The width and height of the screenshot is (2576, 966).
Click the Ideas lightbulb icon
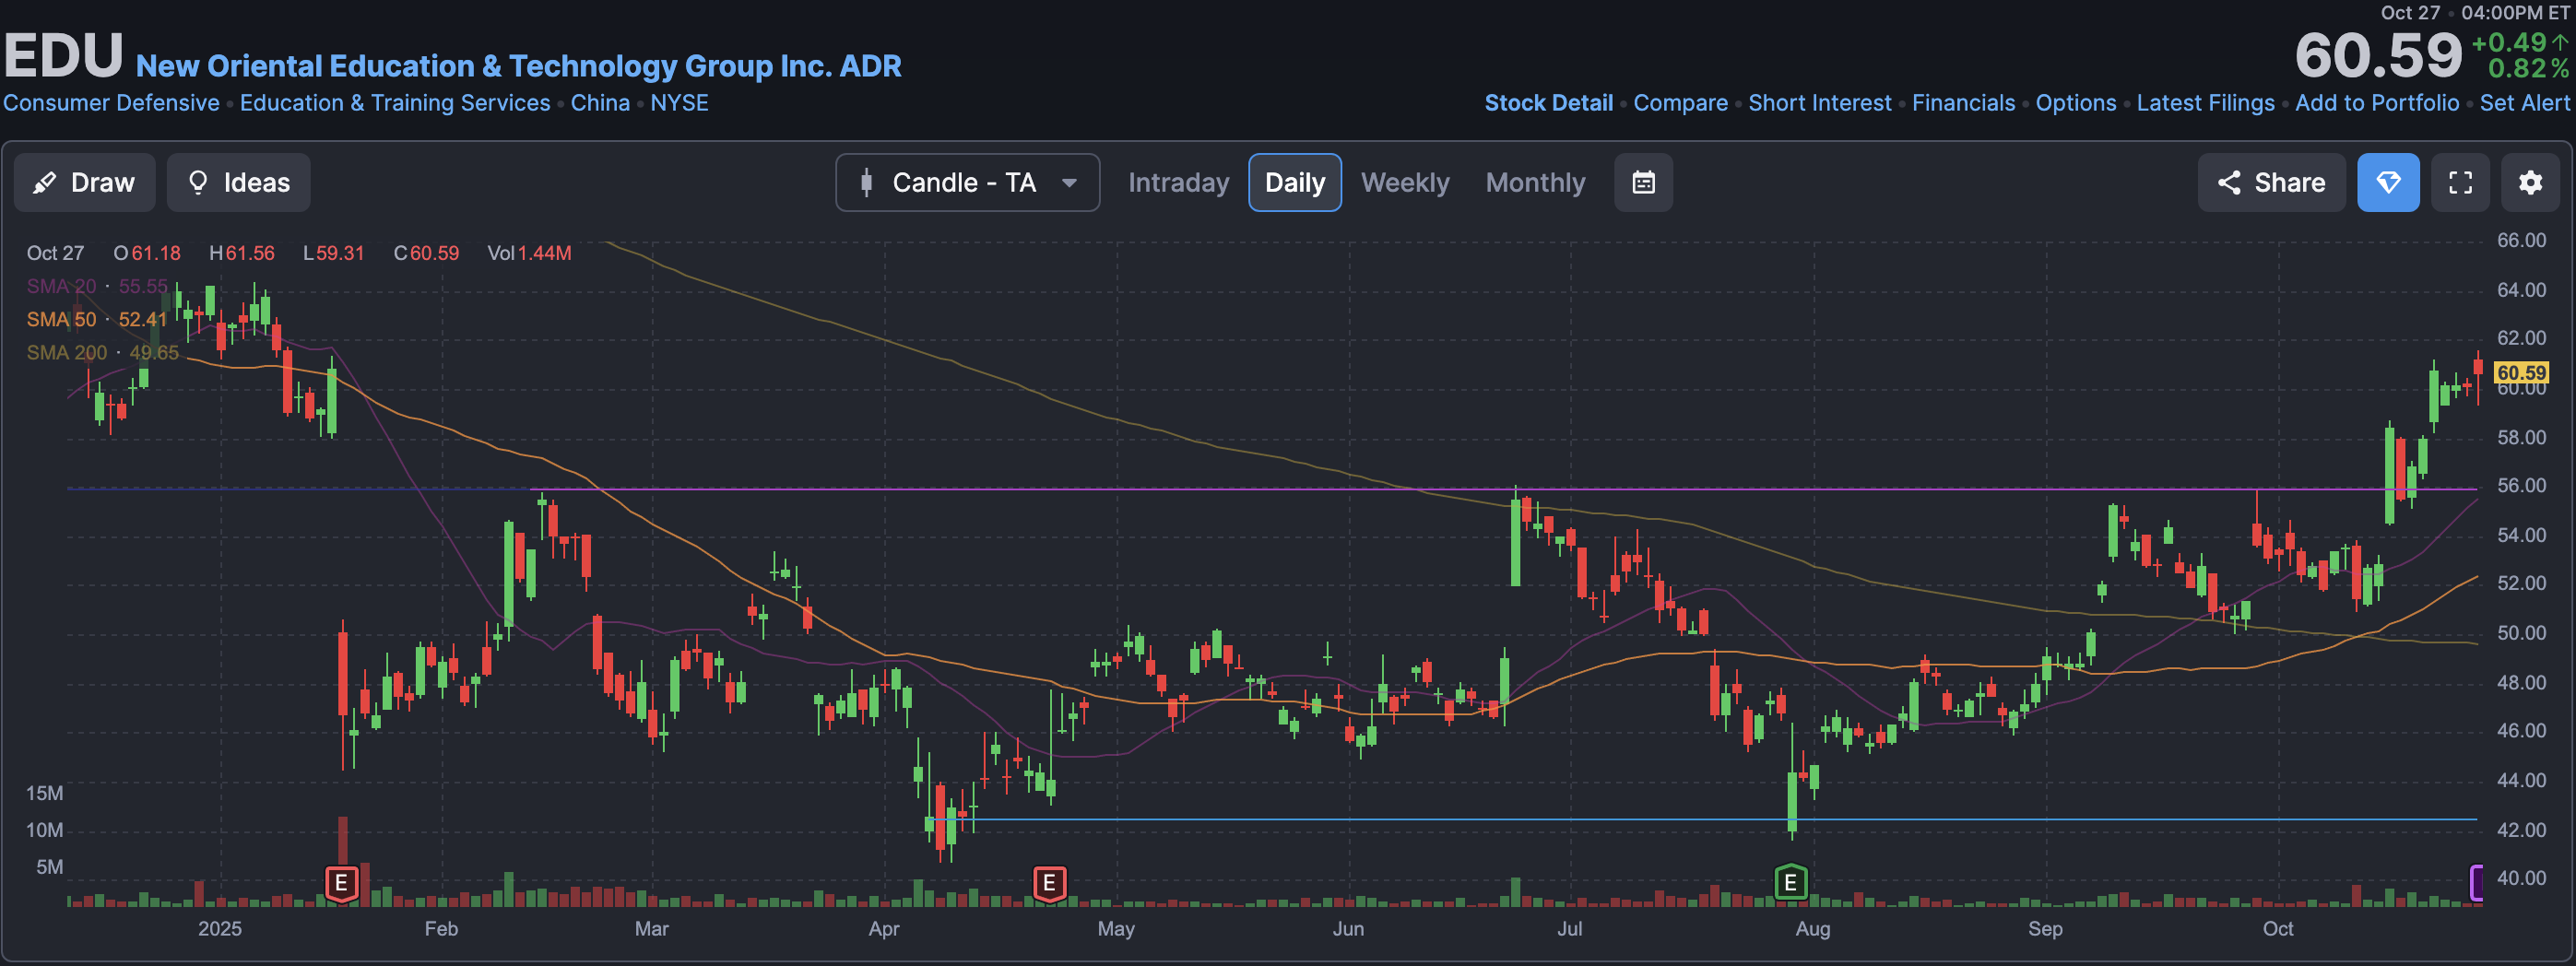tap(198, 183)
